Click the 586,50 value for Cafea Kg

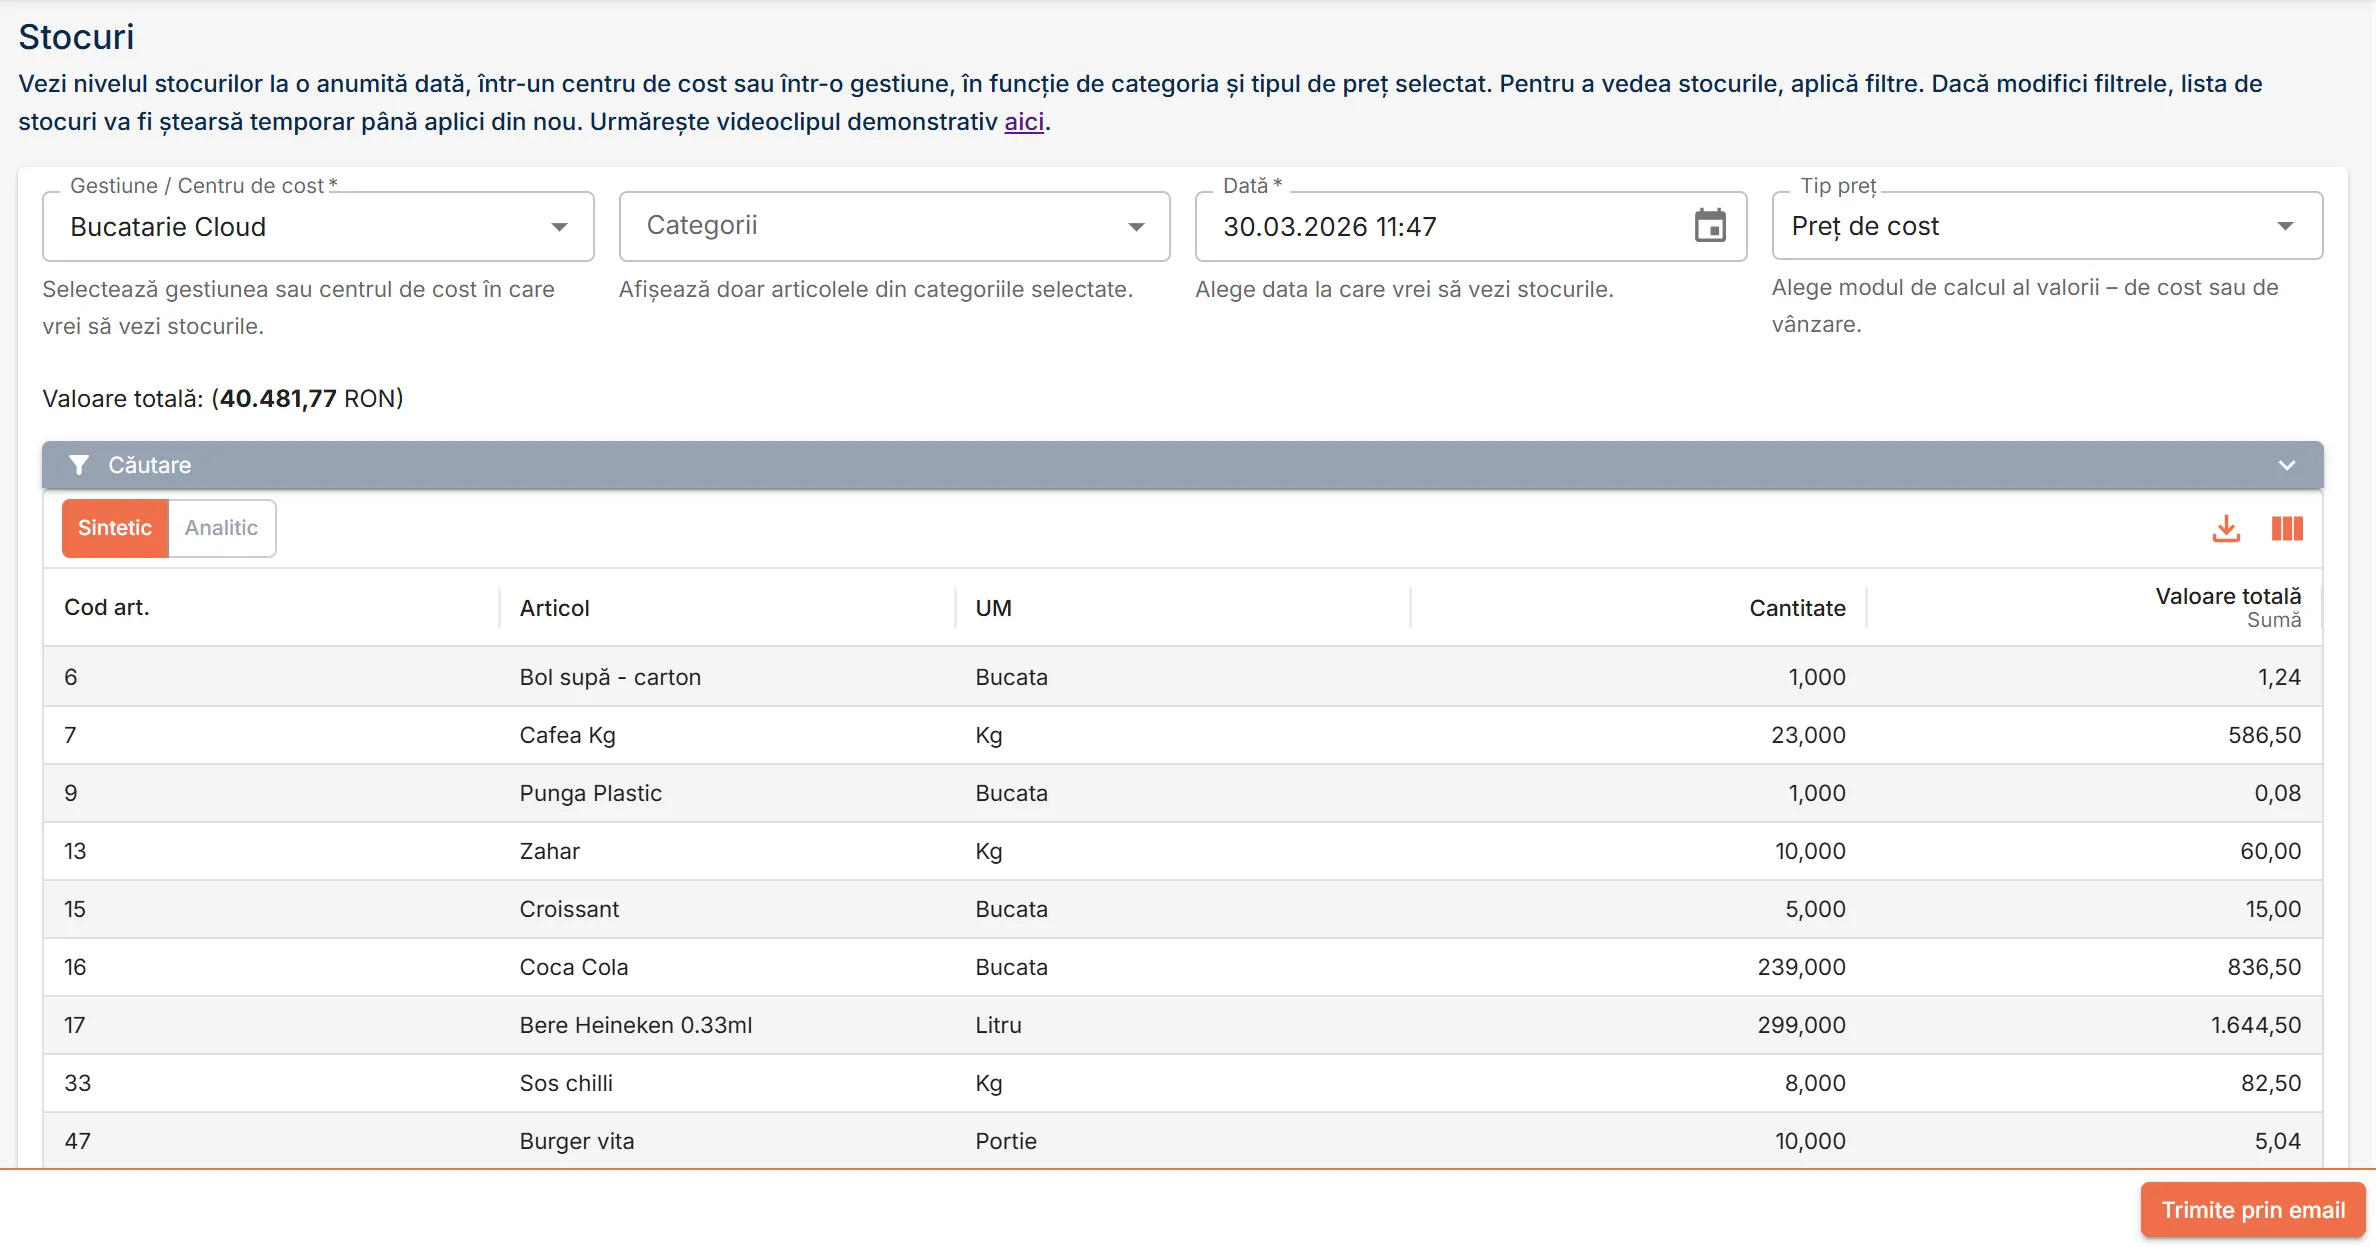2264,735
